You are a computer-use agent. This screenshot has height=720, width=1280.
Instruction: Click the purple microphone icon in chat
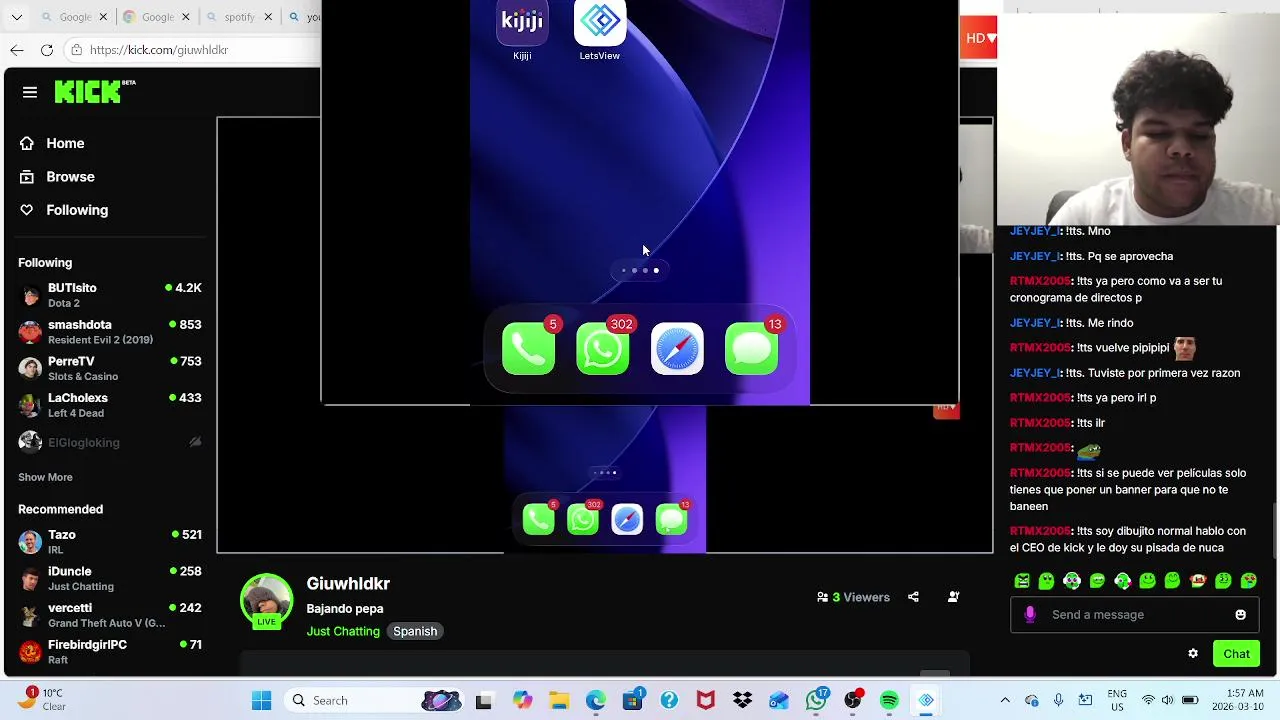[1030, 615]
